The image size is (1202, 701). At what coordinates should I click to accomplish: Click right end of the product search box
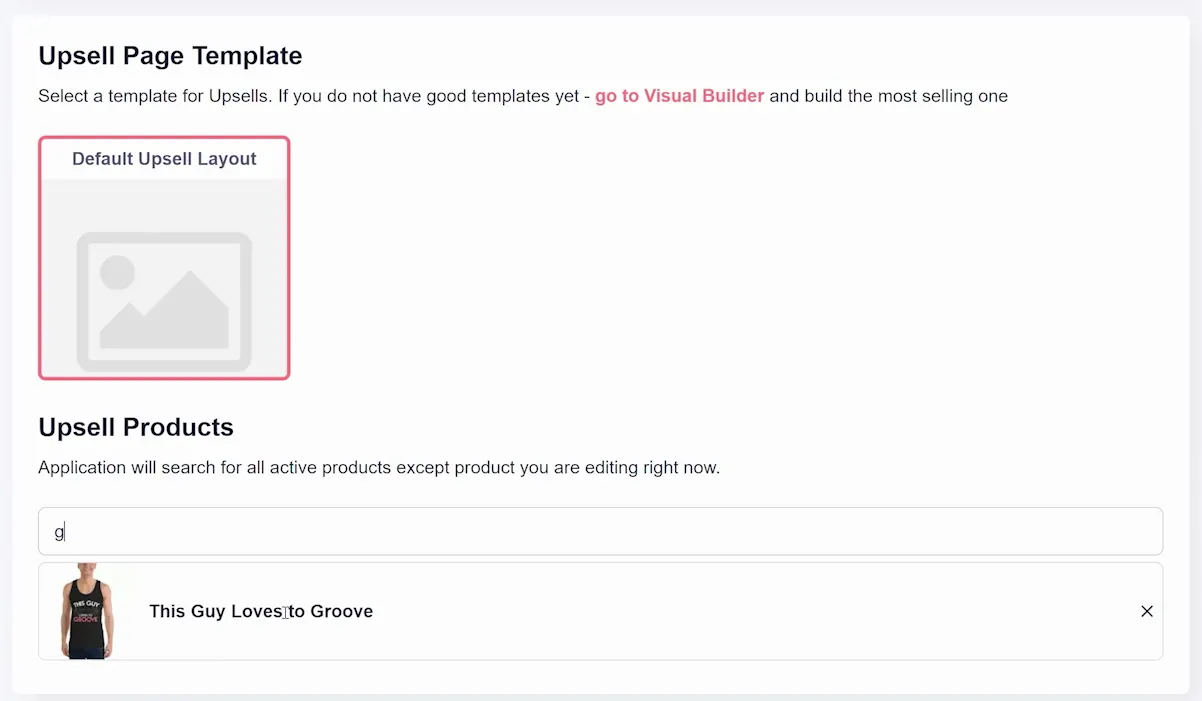(1140, 531)
